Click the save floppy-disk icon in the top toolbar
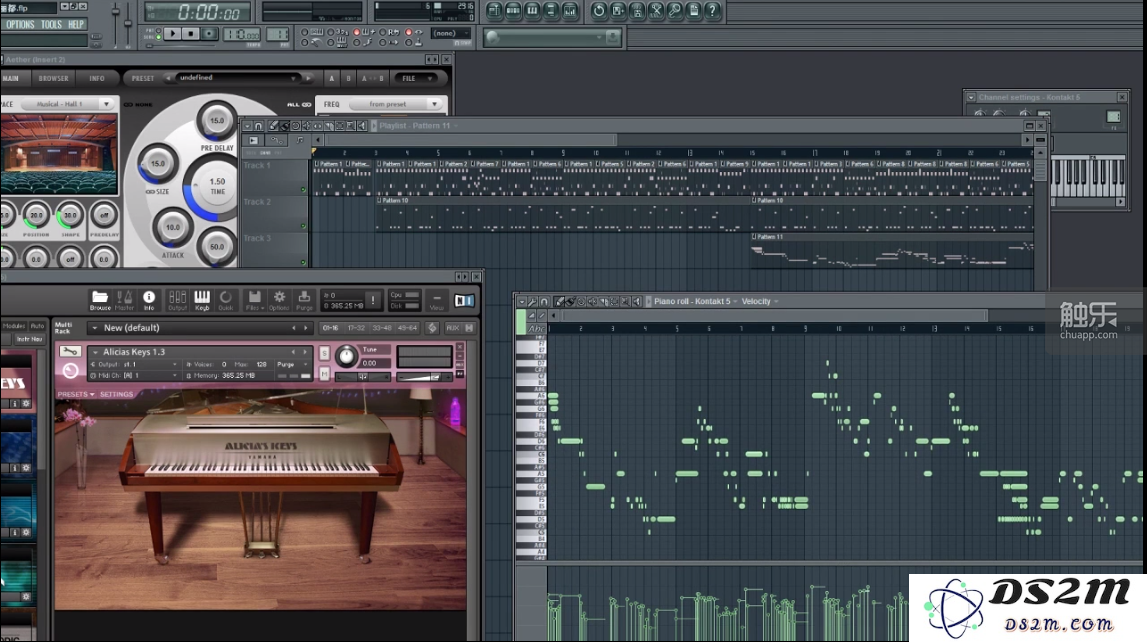Viewport: 1147px width, 642px height. 617,10
